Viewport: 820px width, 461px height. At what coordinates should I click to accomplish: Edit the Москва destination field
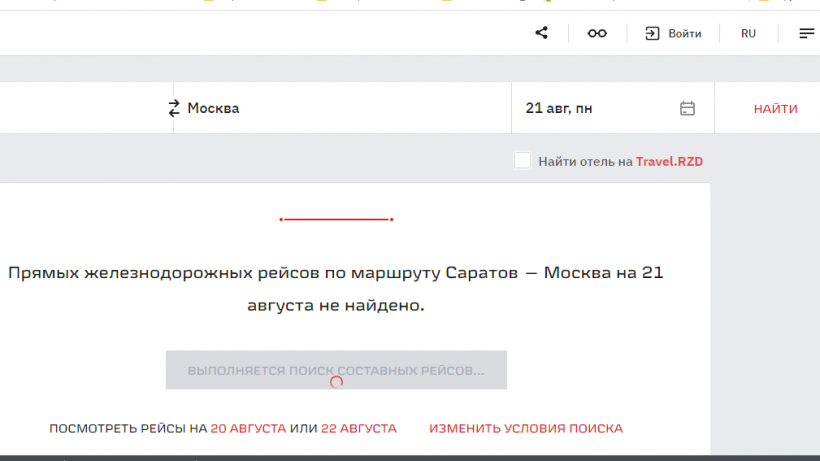click(343, 108)
